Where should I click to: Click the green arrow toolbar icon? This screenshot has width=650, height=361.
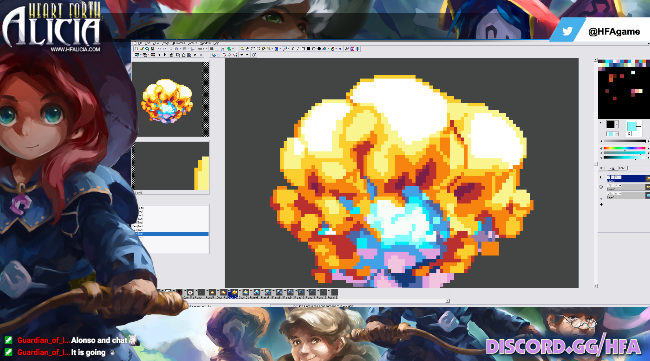tap(229, 48)
